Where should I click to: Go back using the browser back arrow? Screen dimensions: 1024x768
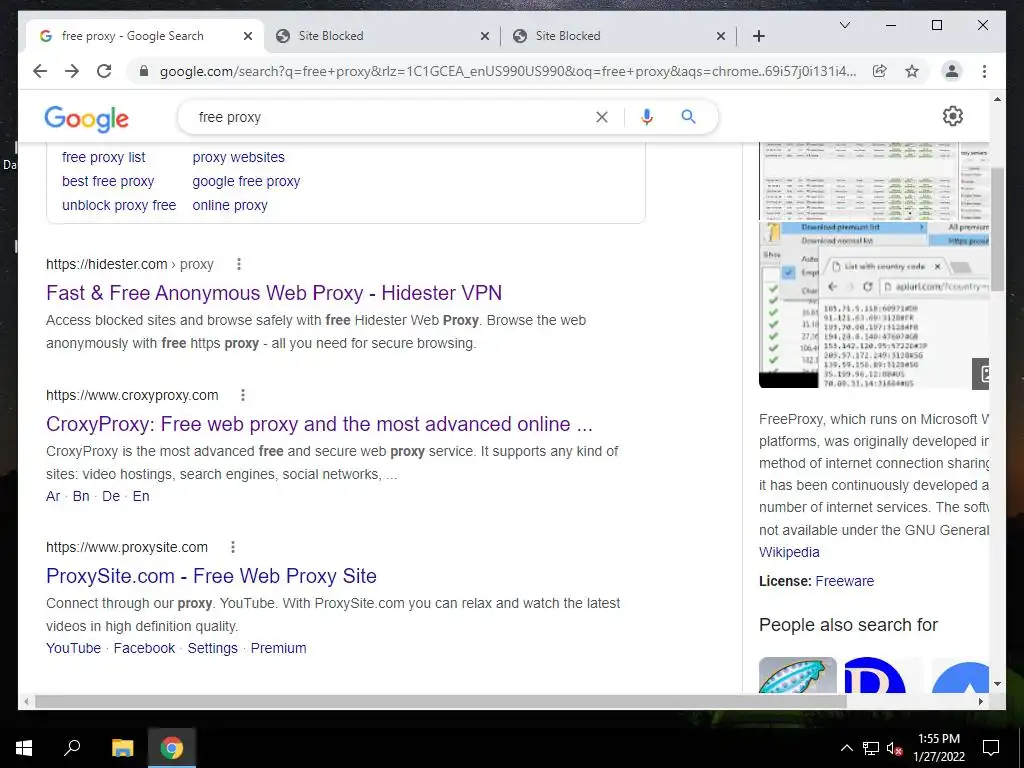click(x=40, y=71)
